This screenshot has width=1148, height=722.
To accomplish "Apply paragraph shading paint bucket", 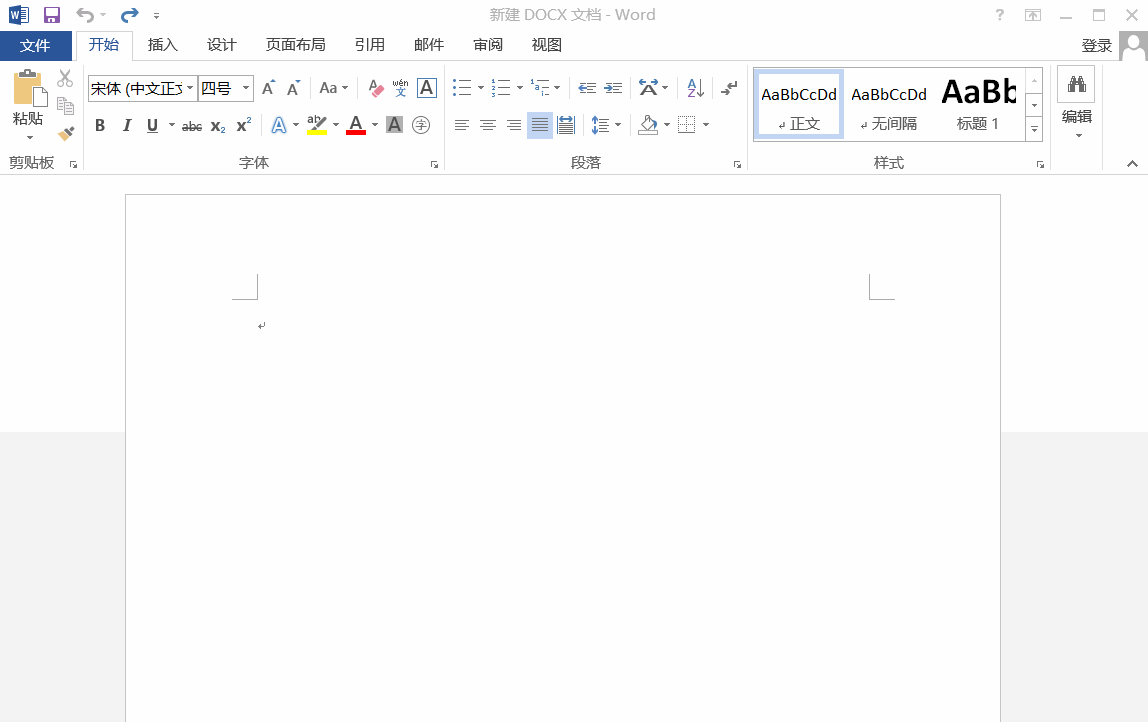I will click(648, 125).
